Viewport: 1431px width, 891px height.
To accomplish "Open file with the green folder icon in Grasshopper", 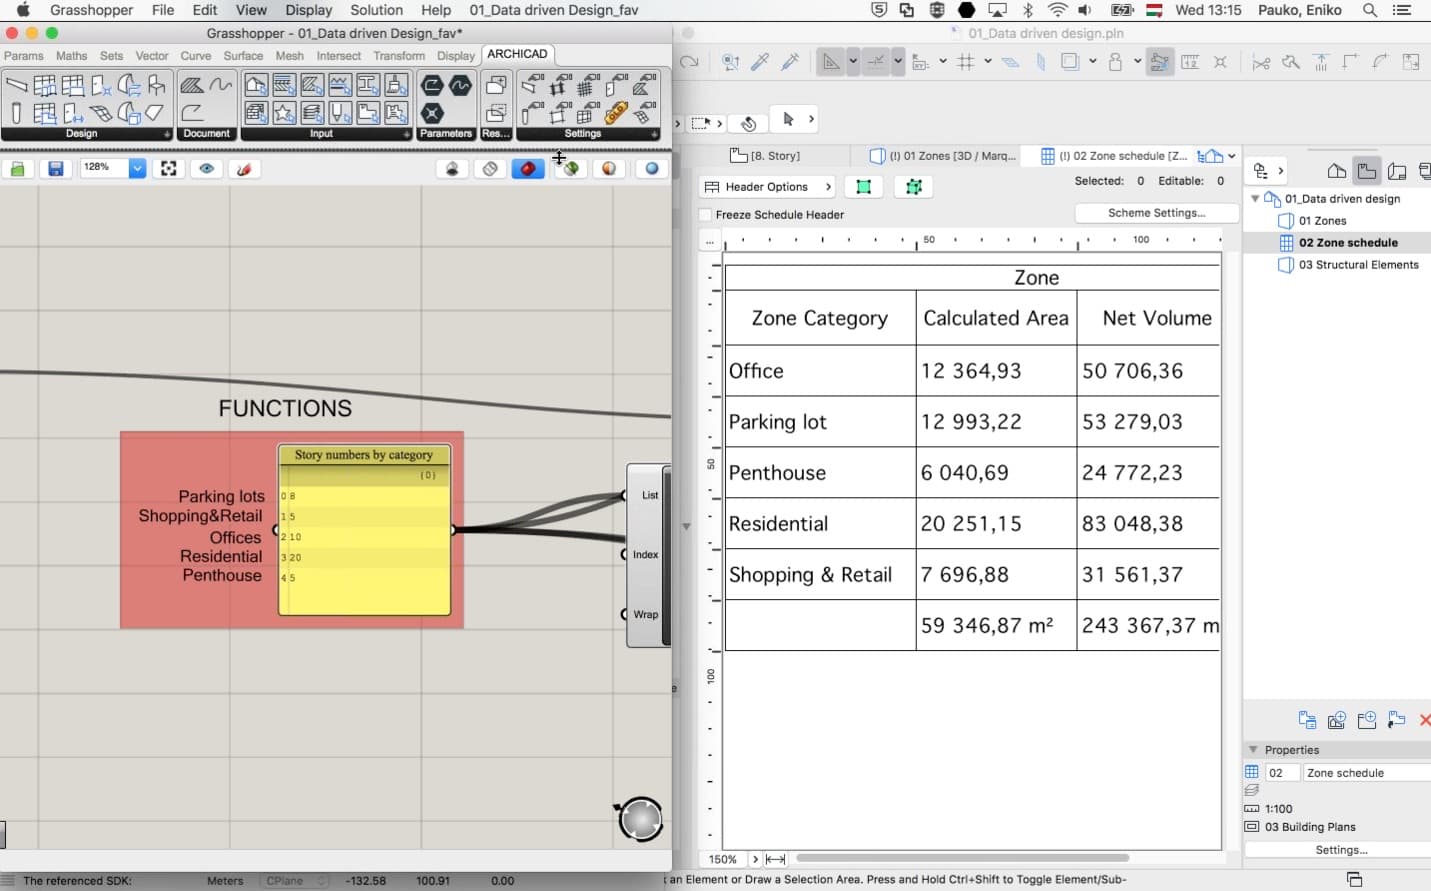I will [x=18, y=169].
